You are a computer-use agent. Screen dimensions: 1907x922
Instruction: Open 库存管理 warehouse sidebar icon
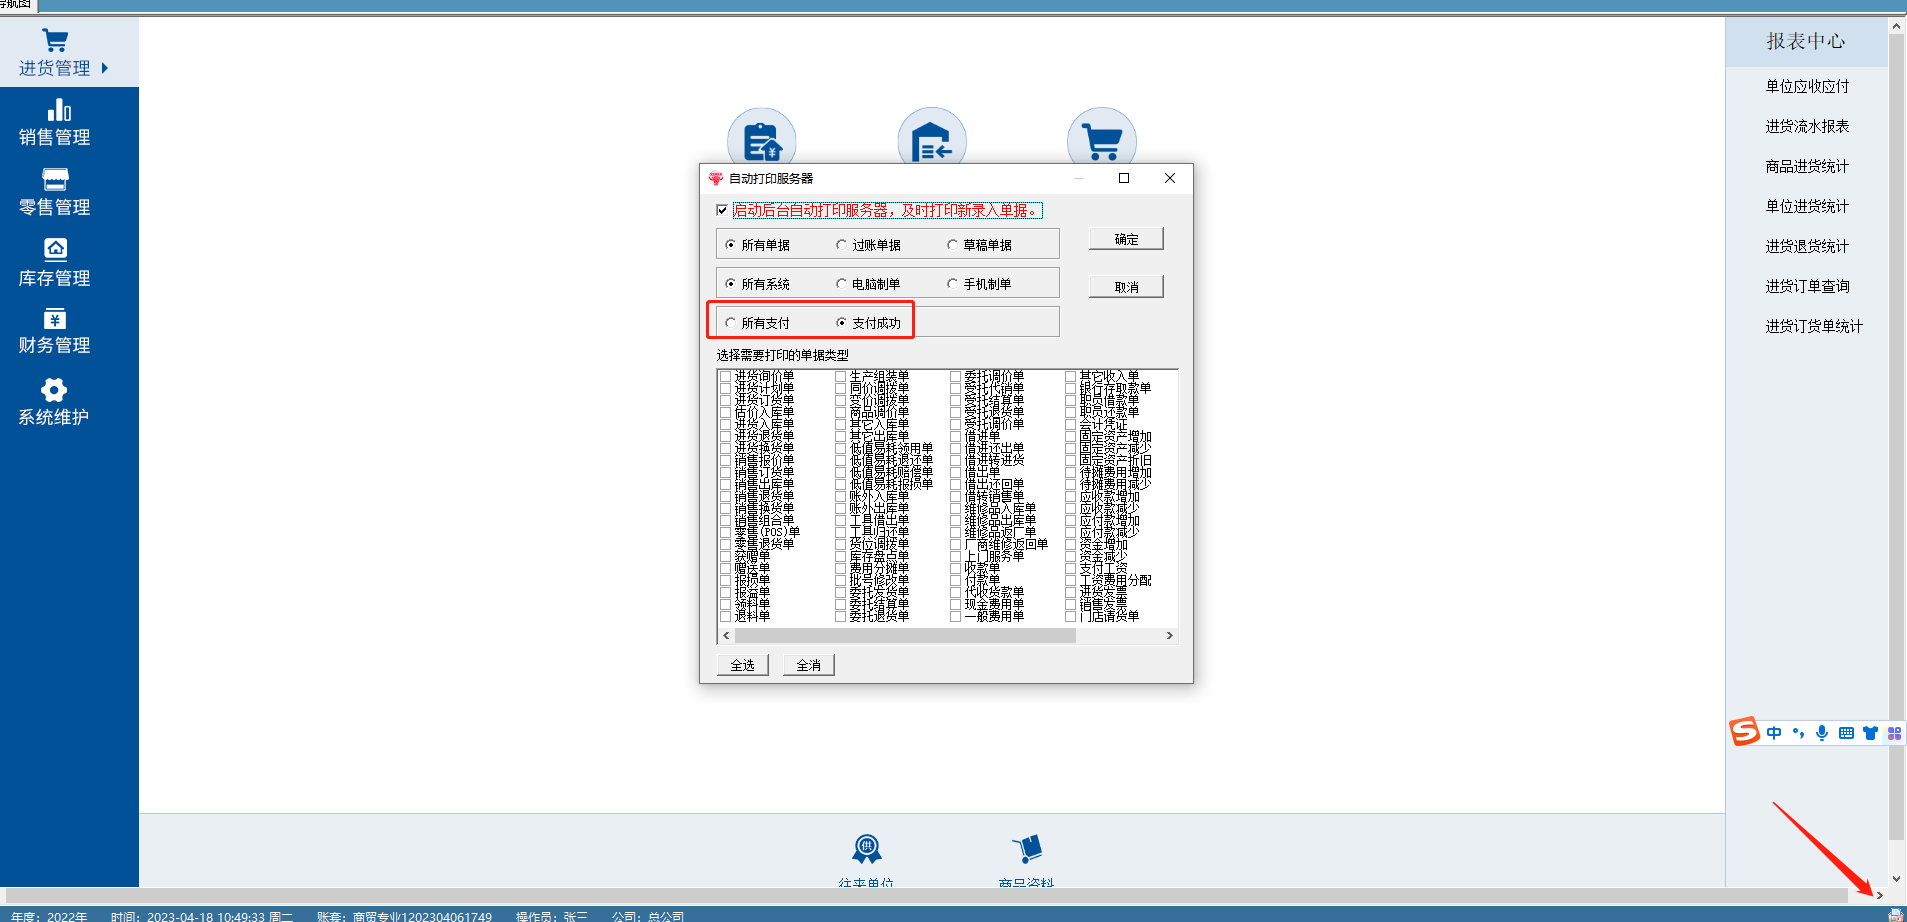[55, 248]
